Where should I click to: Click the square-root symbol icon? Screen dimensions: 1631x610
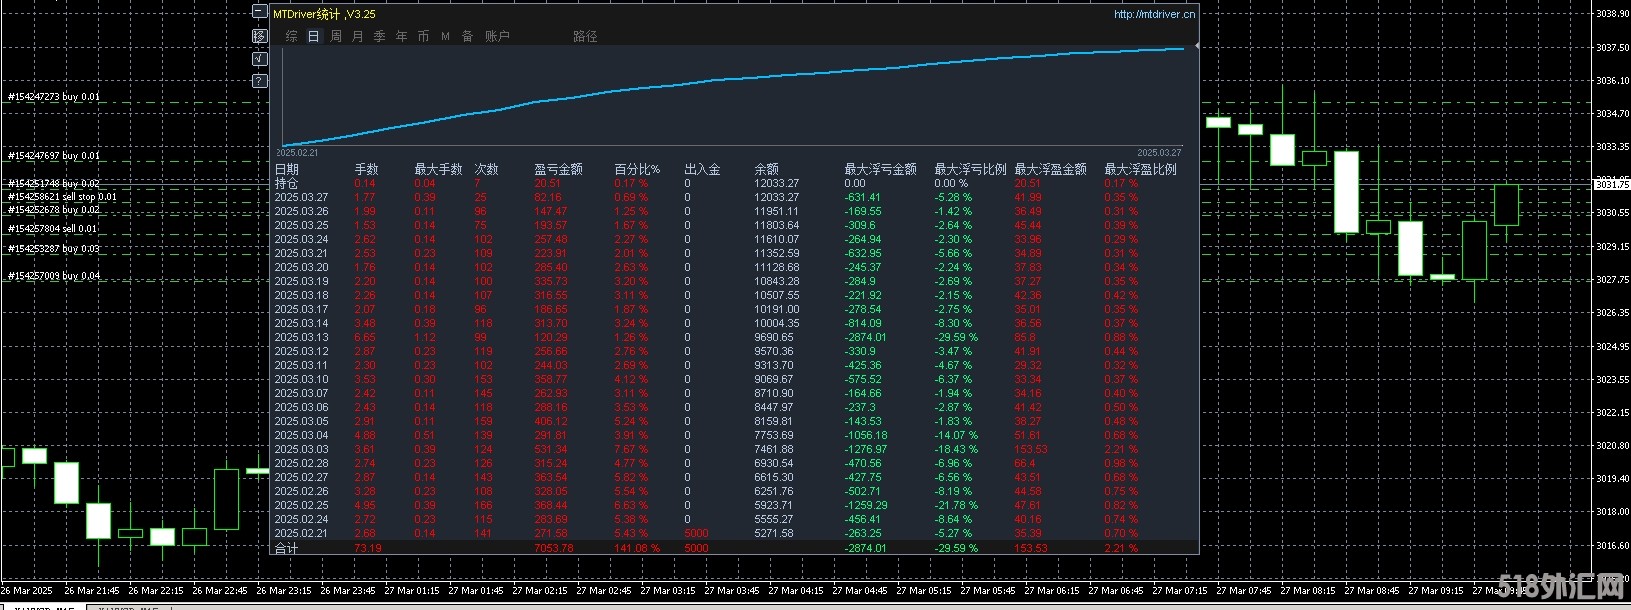260,58
